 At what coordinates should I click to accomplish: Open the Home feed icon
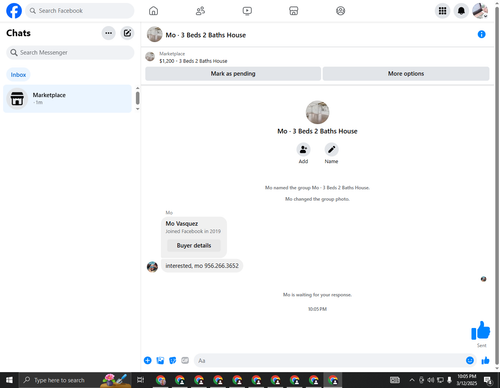[x=153, y=11]
